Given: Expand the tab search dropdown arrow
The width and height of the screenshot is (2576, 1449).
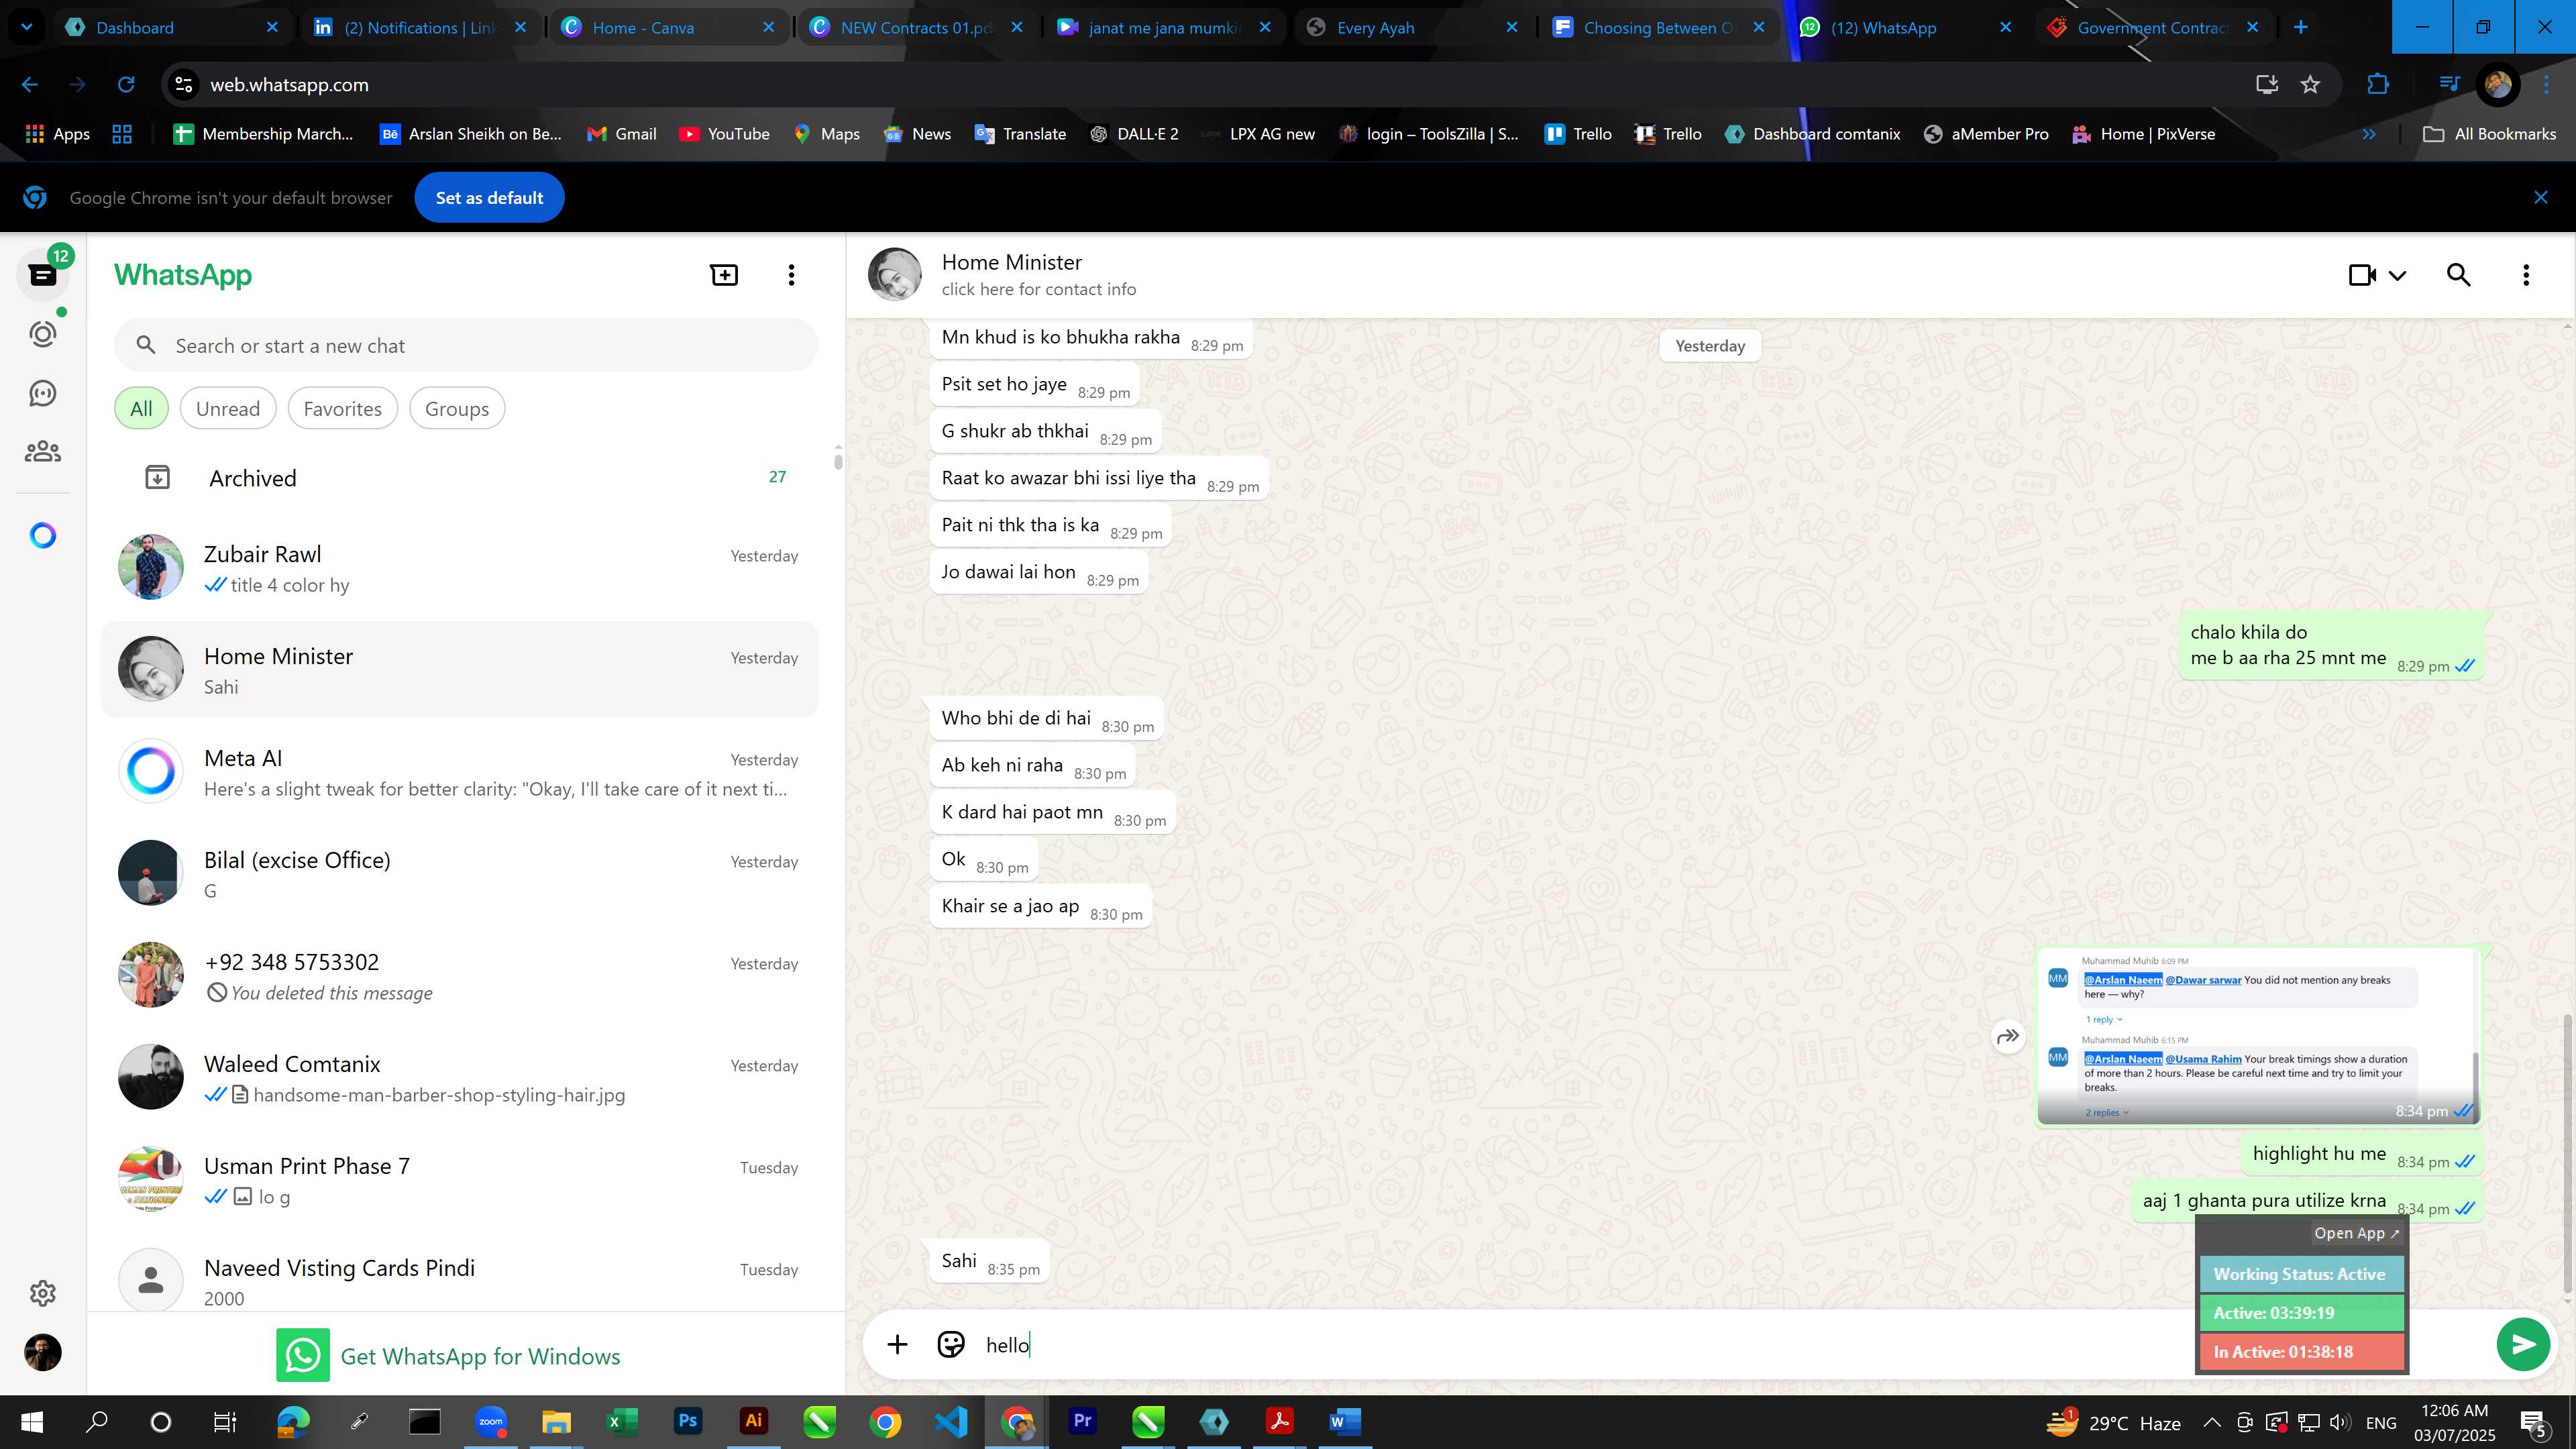Looking at the screenshot, I should click(x=27, y=28).
